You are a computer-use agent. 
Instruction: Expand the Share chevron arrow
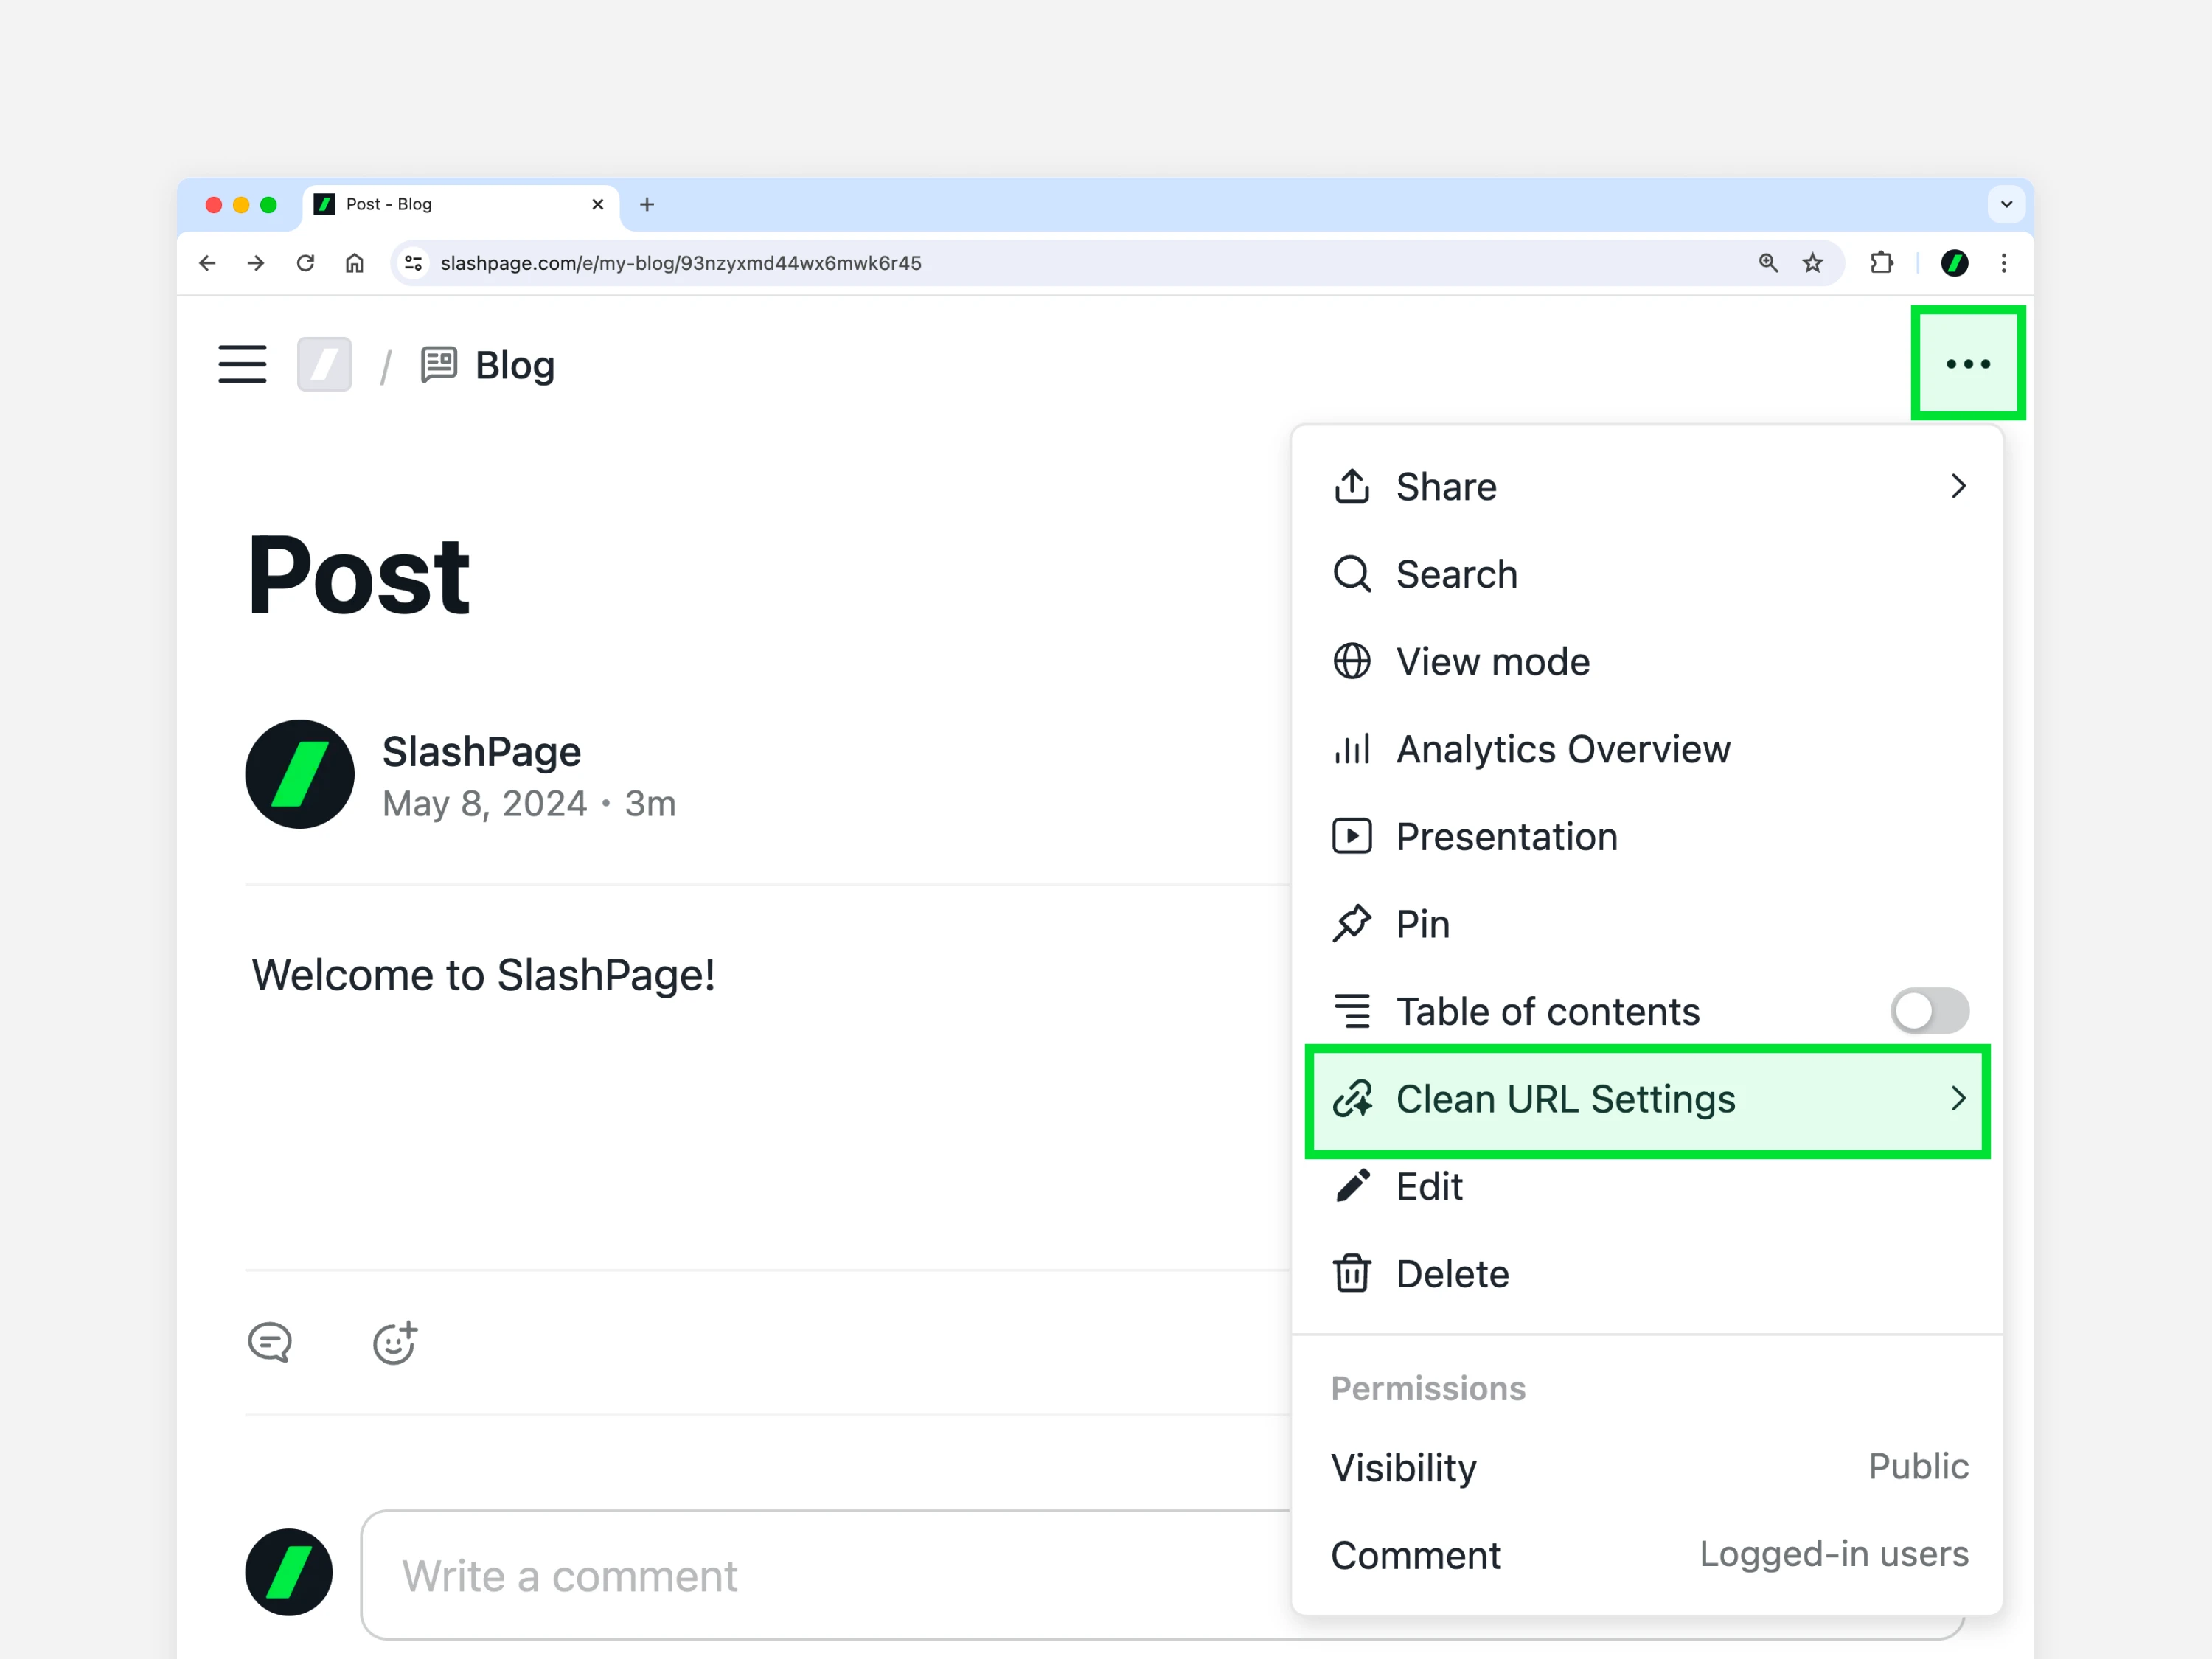tap(1958, 486)
